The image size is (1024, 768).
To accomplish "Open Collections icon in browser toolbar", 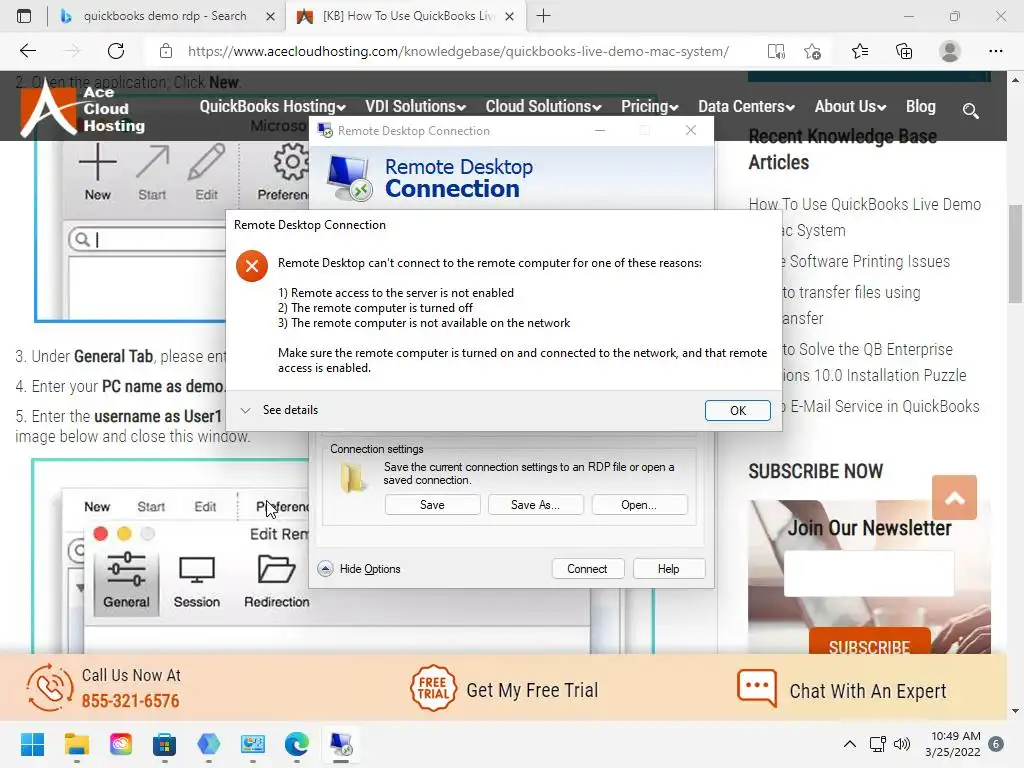I will coord(904,51).
